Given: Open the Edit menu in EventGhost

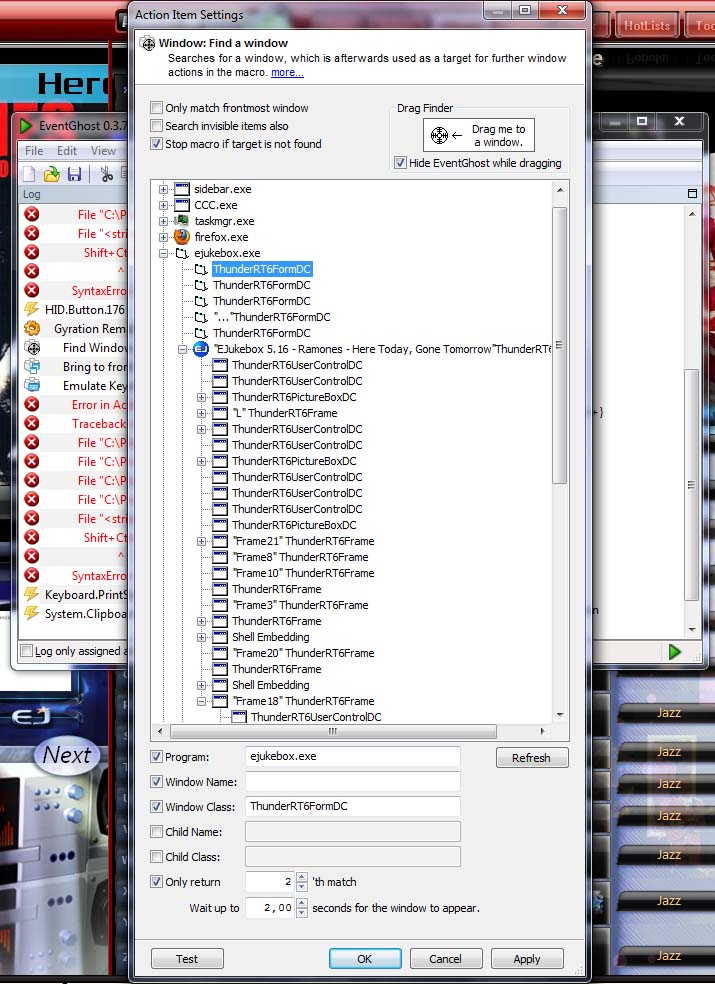Looking at the screenshot, I should click(x=67, y=151).
